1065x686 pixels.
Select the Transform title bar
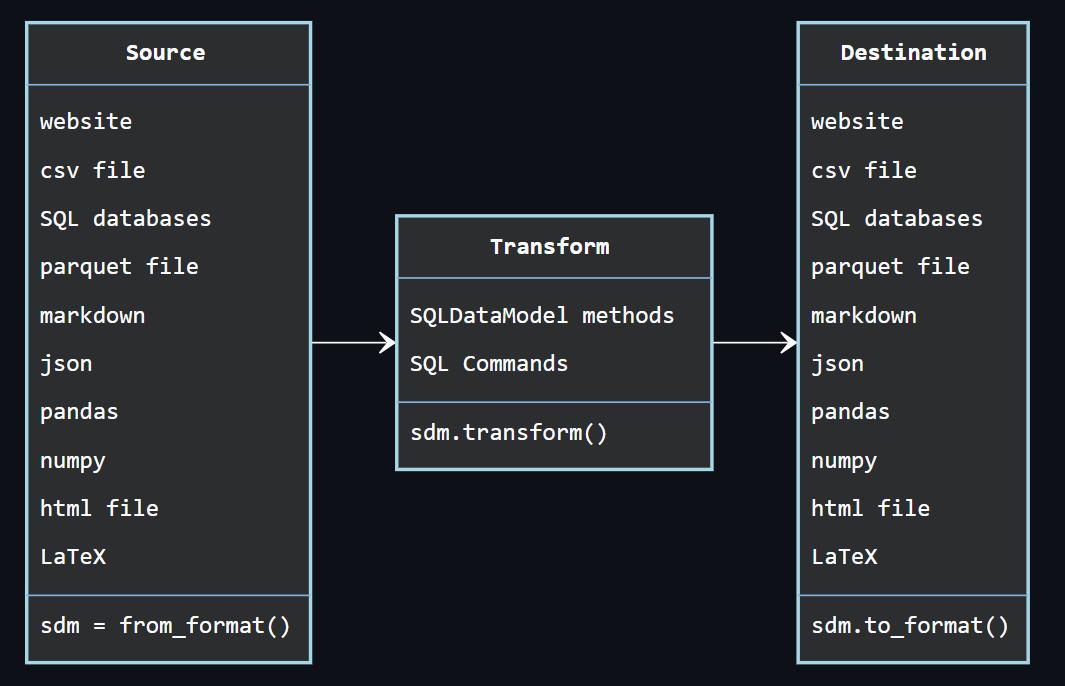point(554,246)
